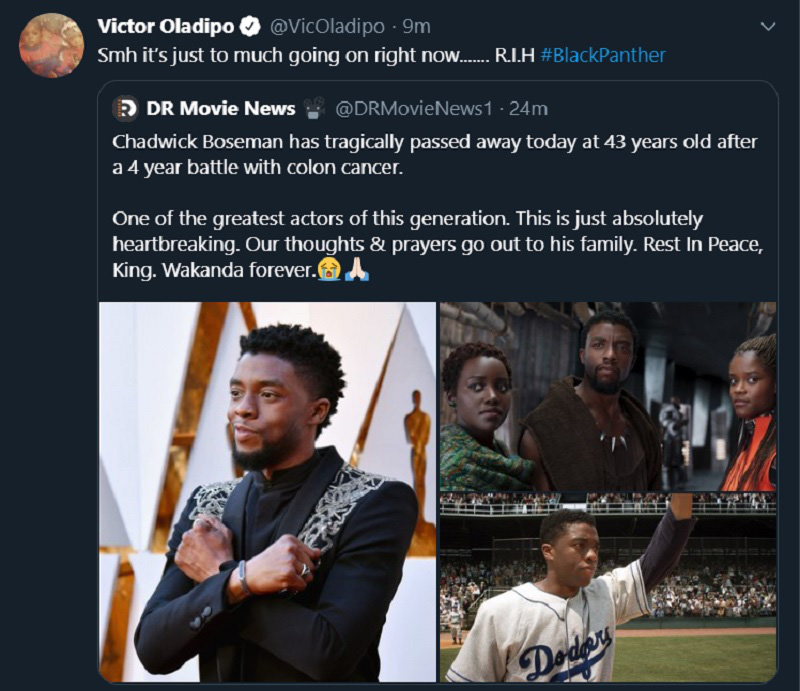The height and width of the screenshot is (691, 800).
Task: Open the @VicOladipo handle link
Action: coord(327,27)
